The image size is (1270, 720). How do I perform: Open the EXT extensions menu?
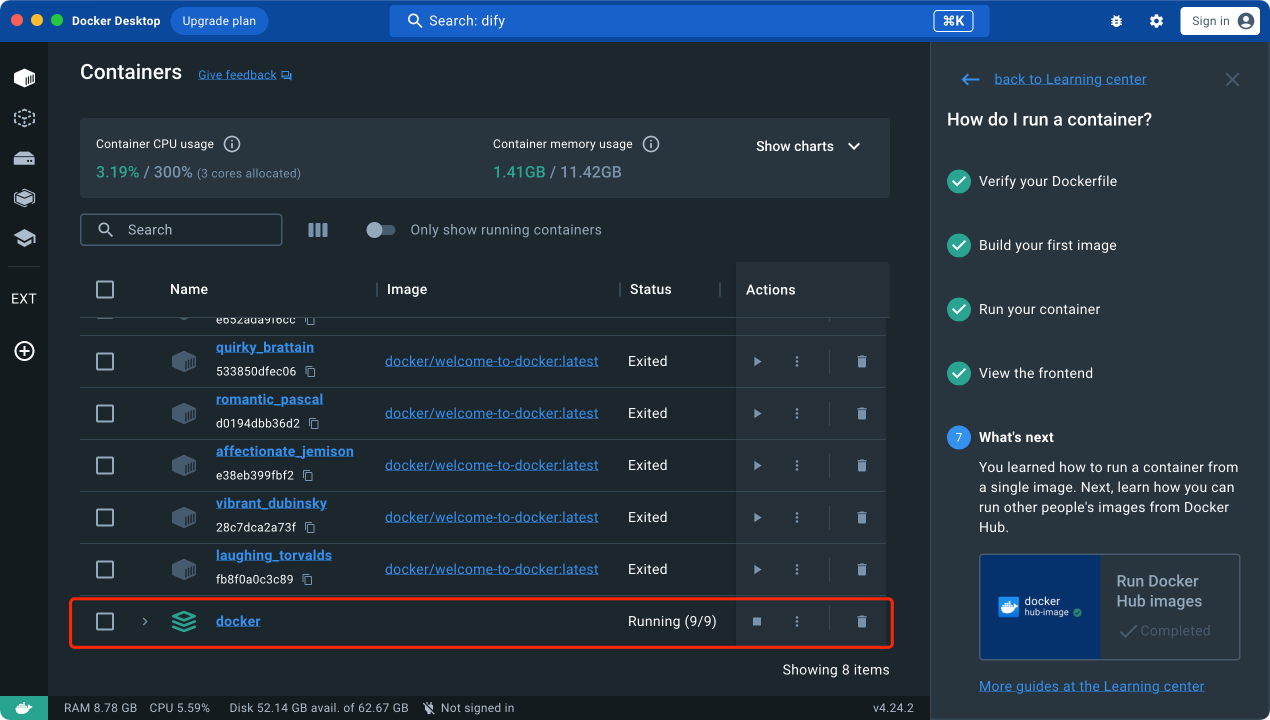pyautogui.click(x=24, y=298)
